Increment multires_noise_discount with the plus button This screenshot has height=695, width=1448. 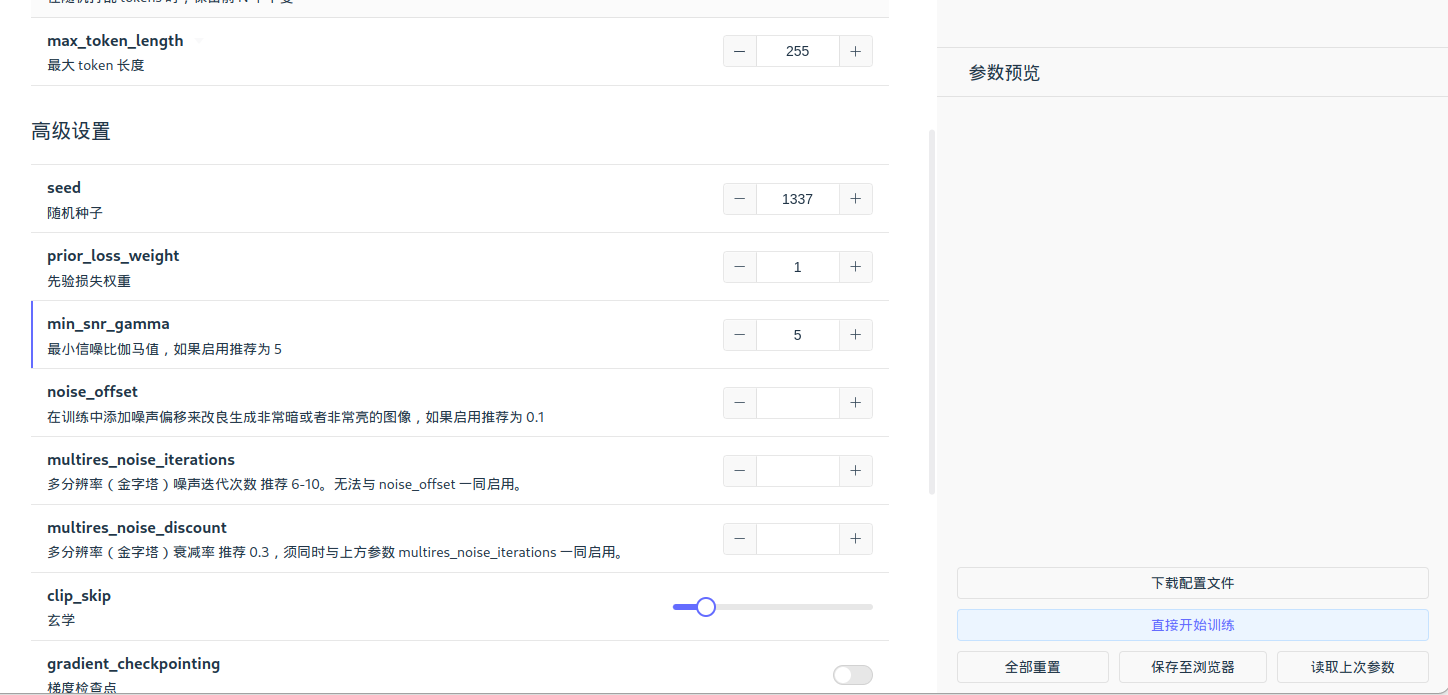click(x=855, y=538)
